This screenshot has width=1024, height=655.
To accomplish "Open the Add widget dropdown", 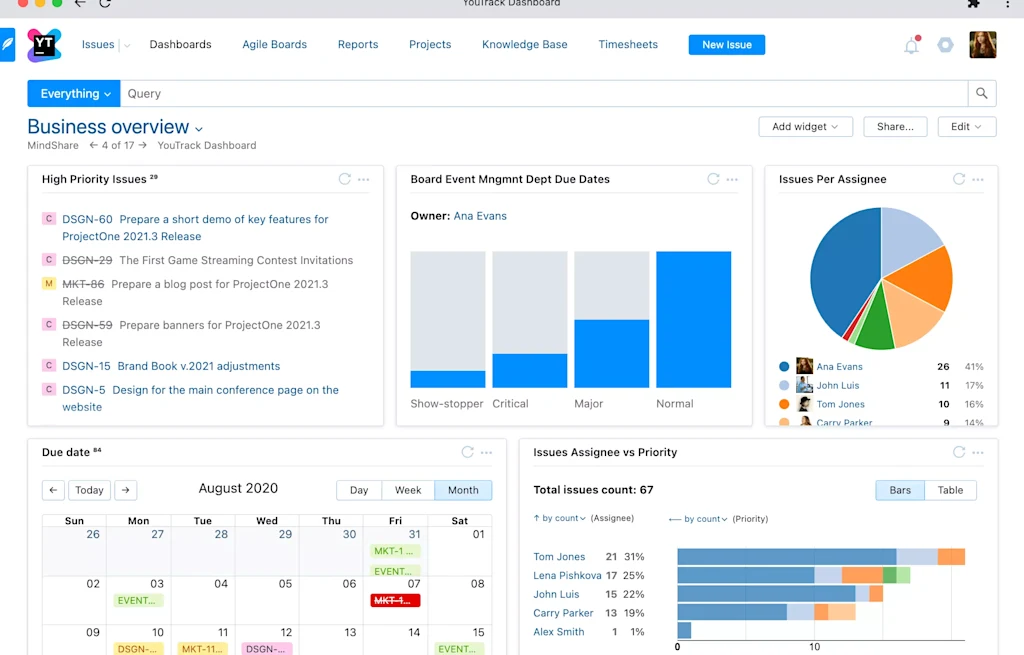I will point(805,126).
